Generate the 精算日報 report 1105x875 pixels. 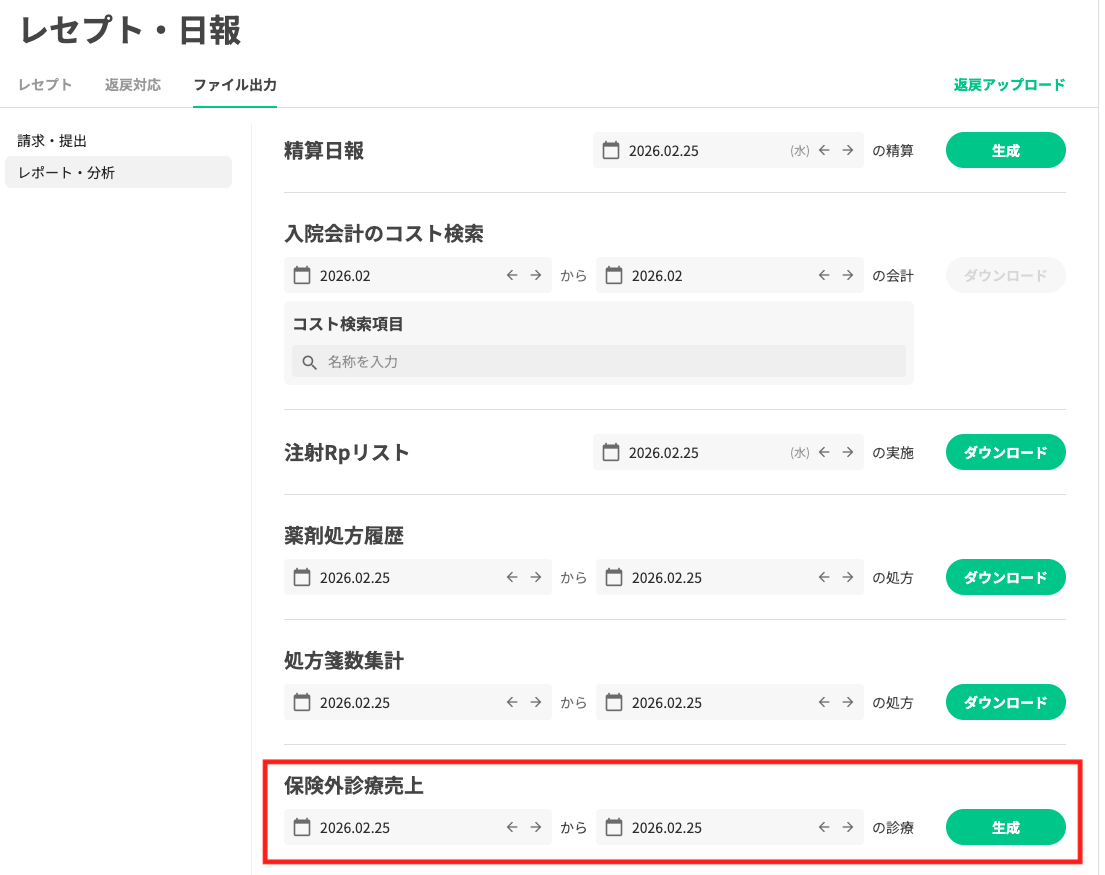tap(1005, 151)
